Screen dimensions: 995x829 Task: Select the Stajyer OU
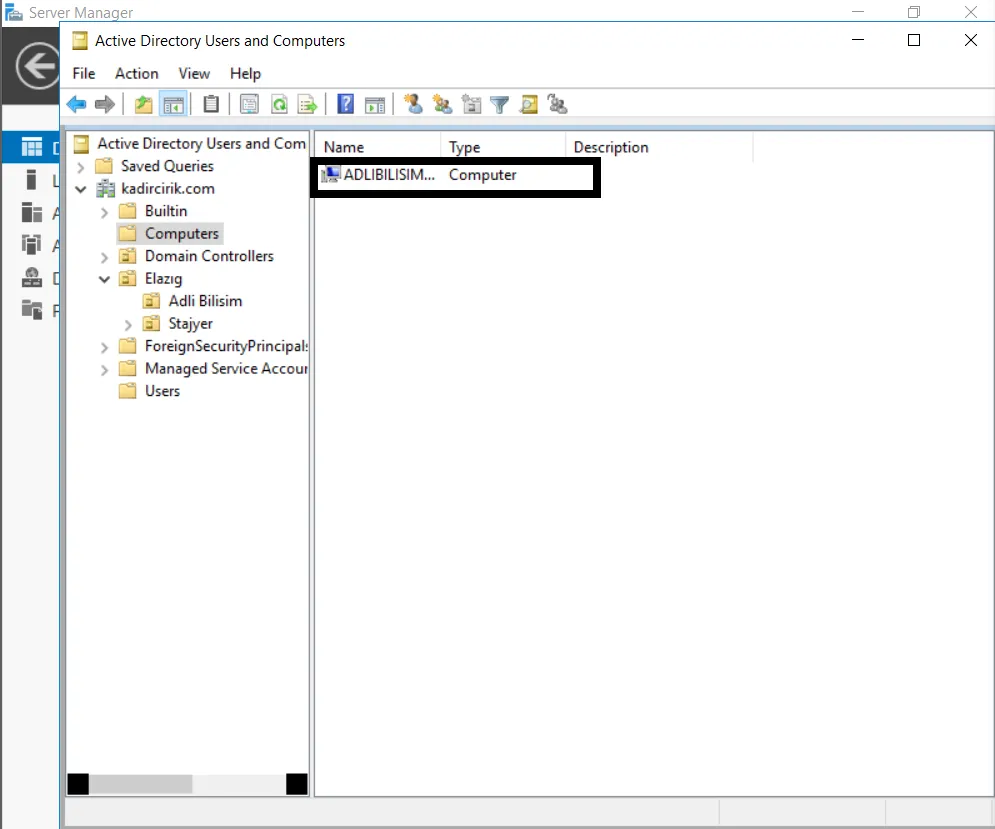click(x=190, y=324)
